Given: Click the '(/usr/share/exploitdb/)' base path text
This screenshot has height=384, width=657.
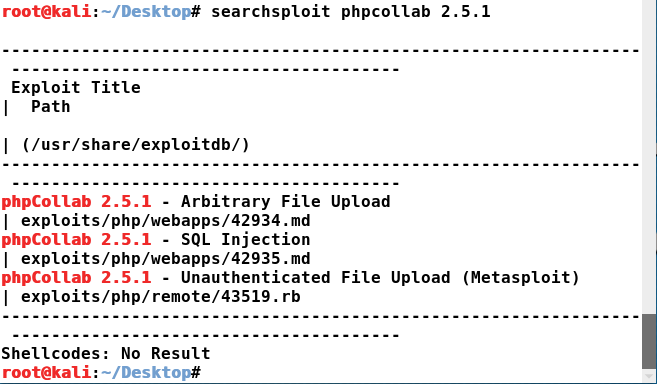Looking at the screenshot, I should [135, 145].
